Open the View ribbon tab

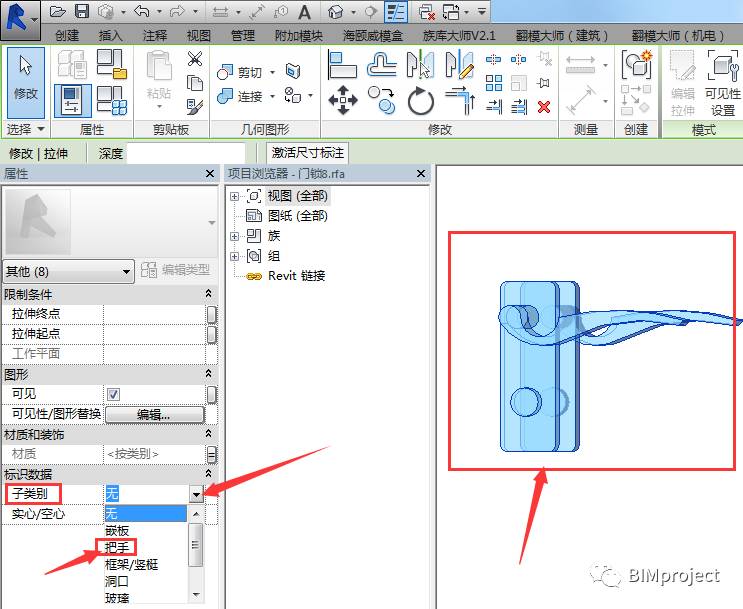(x=199, y=36)
